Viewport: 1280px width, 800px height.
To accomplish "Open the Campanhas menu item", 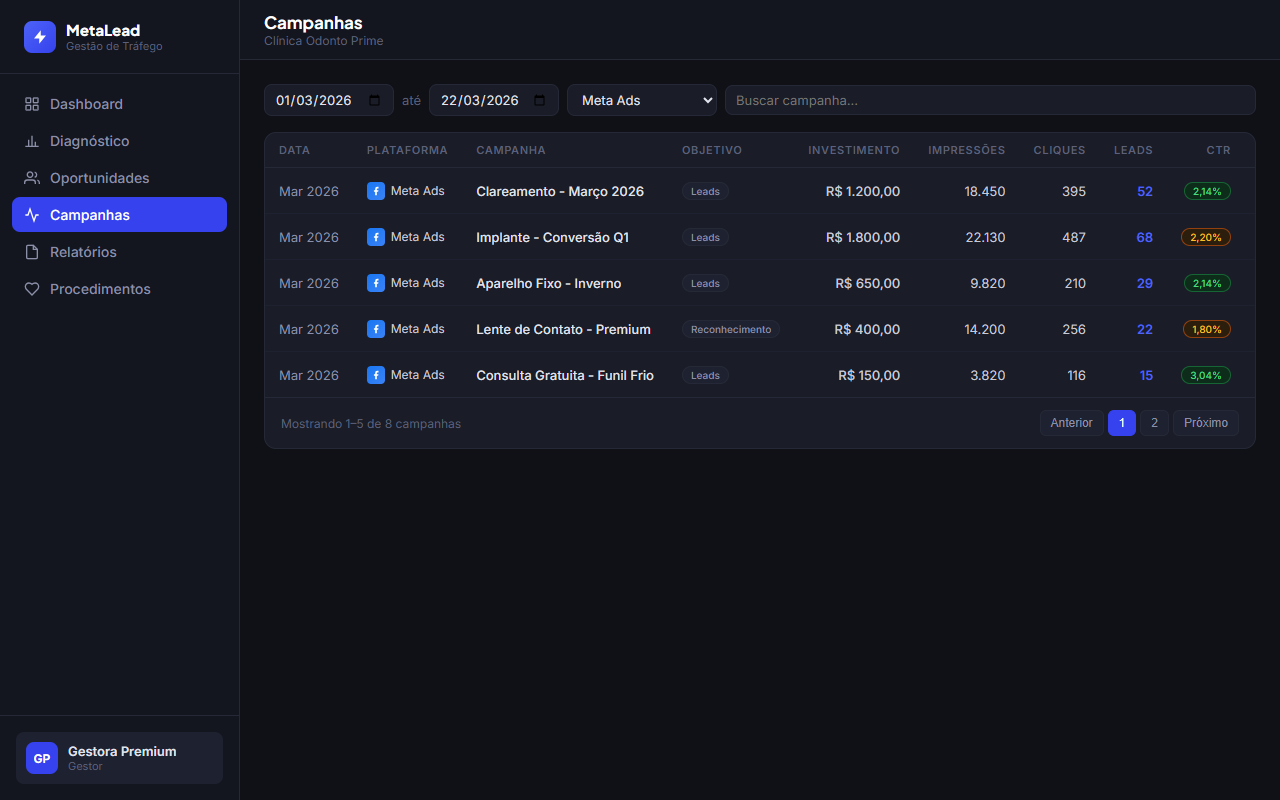I will [119, 215].
